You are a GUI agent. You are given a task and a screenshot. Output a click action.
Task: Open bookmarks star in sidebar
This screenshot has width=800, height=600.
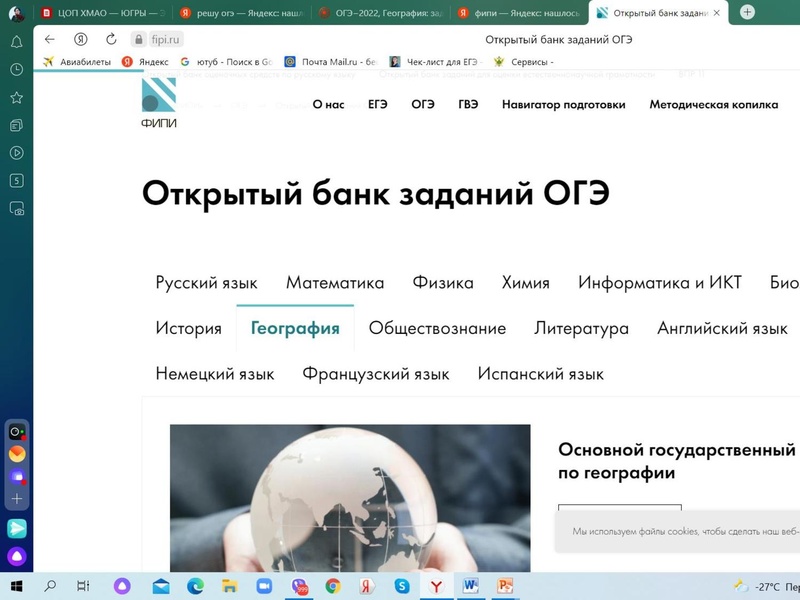[16, 98]
